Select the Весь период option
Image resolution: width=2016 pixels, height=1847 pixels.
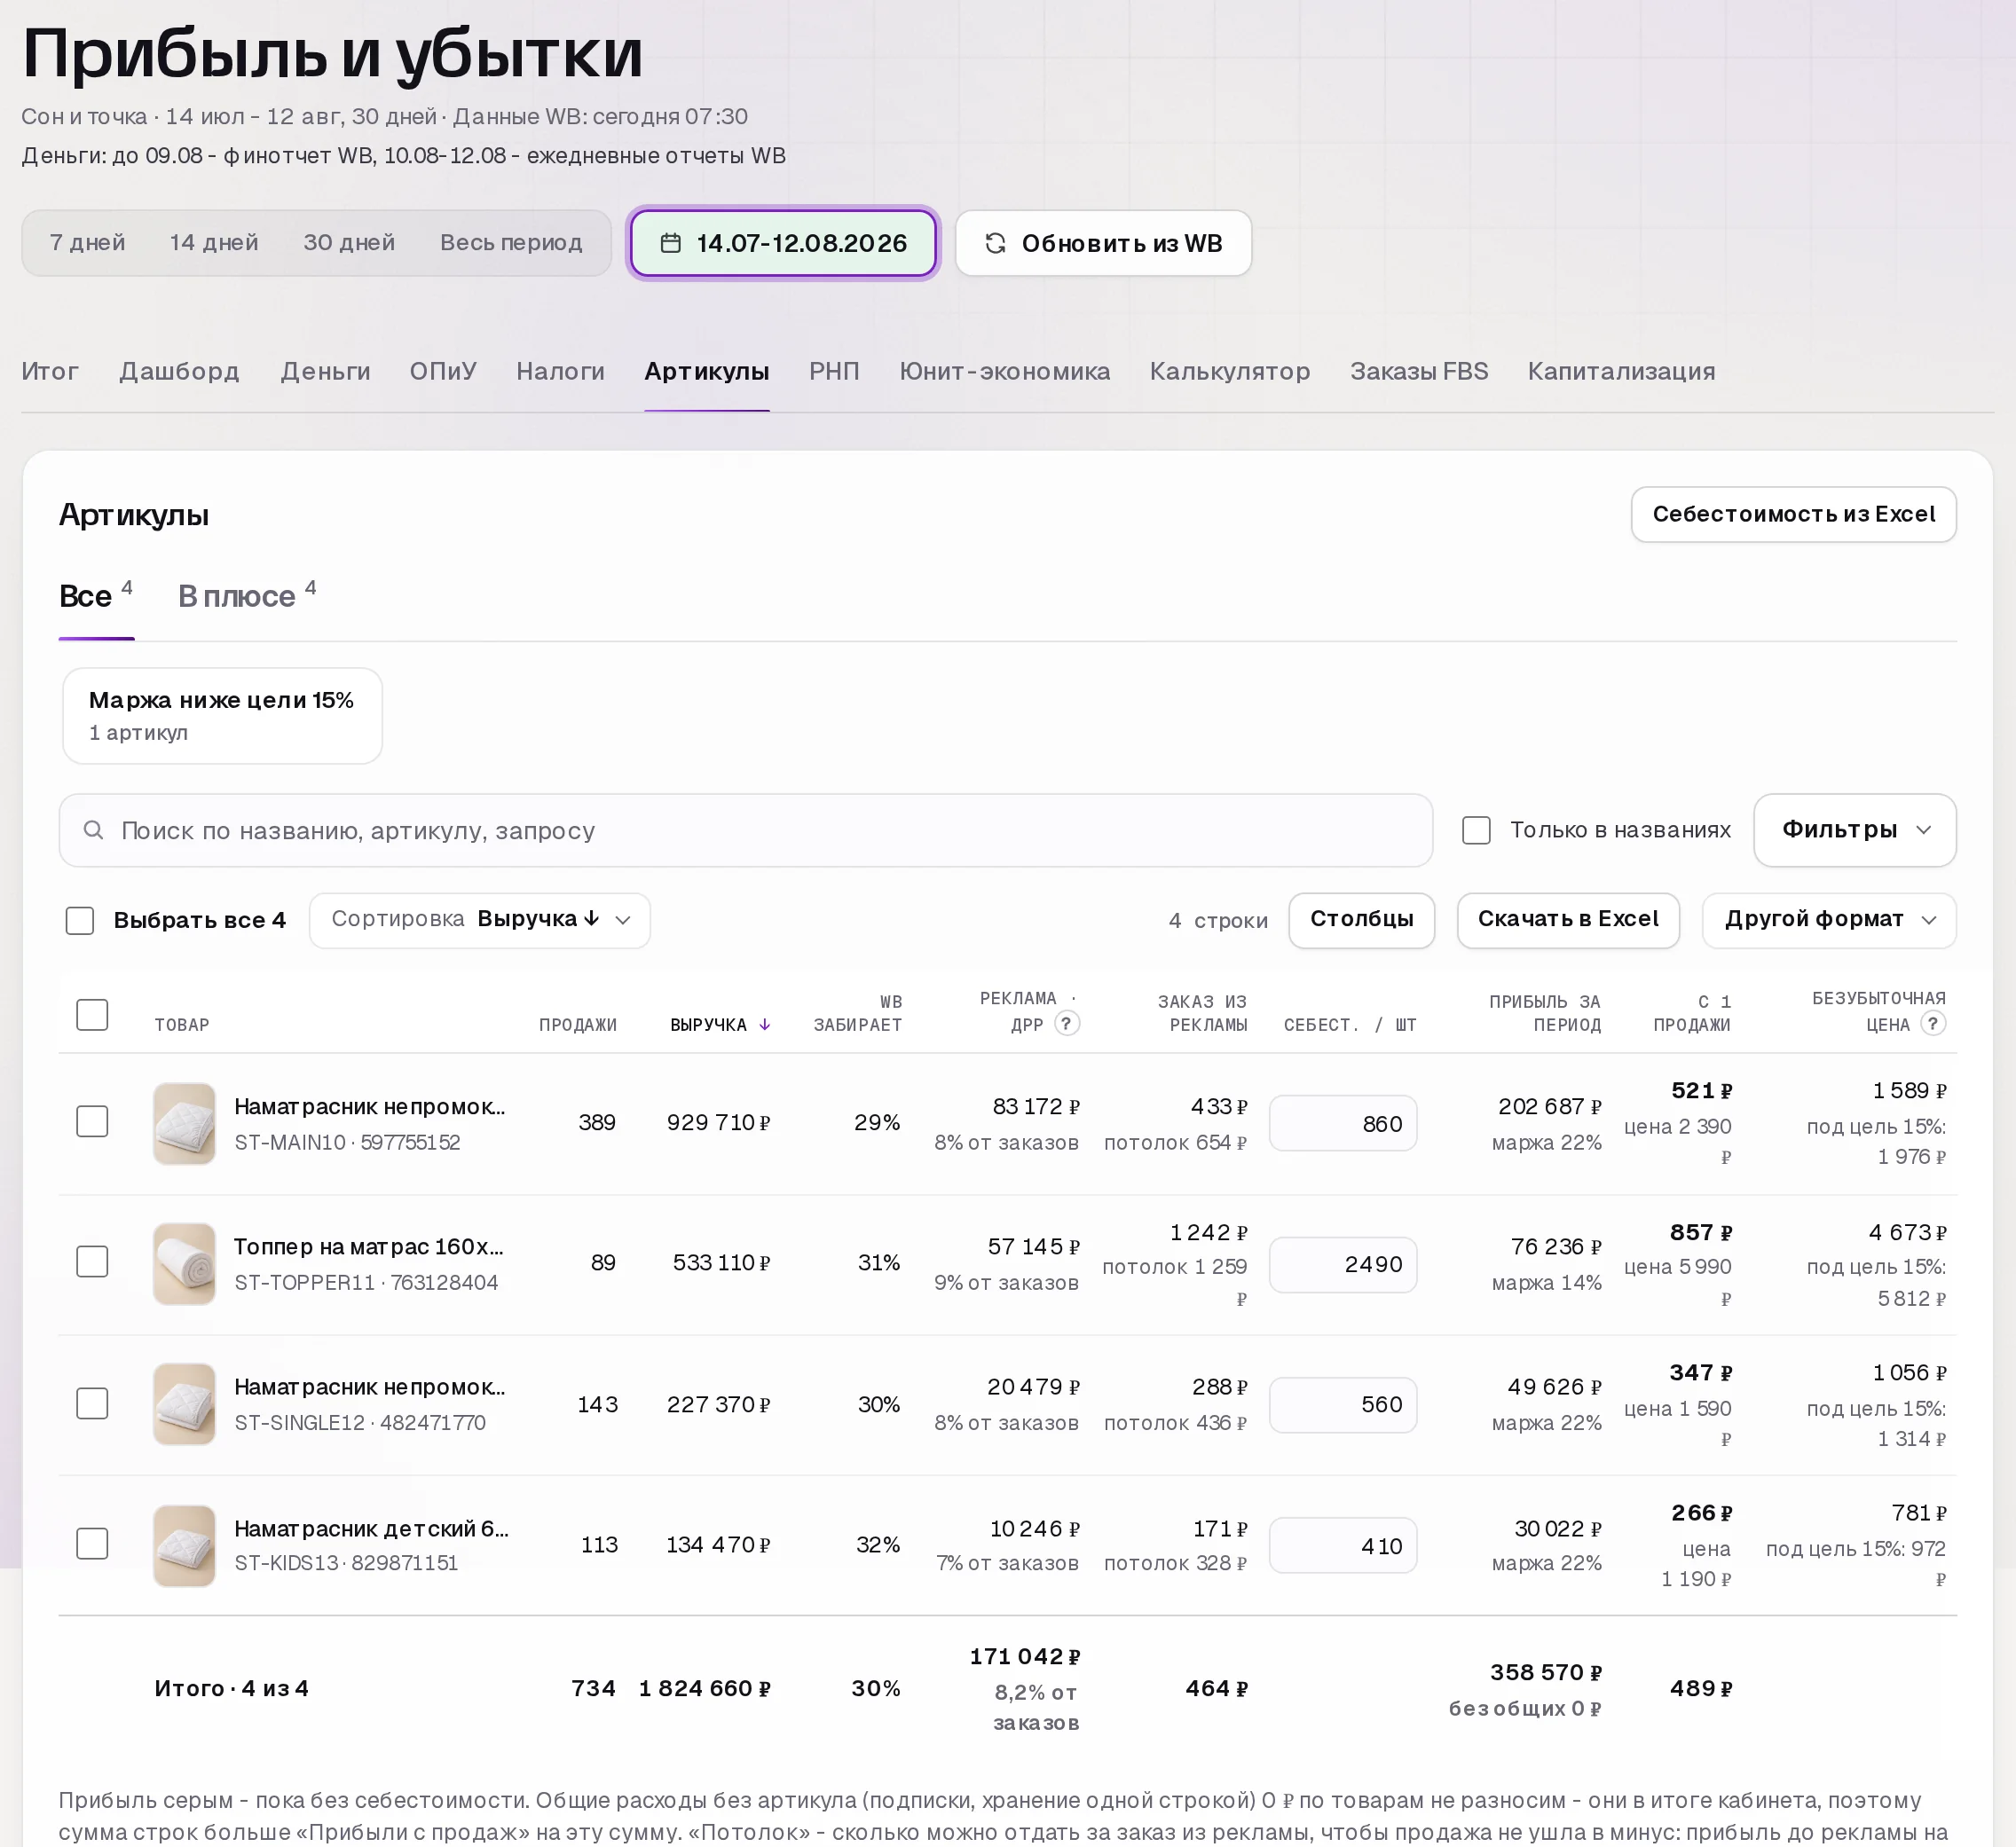pyautogui.click(x=511, y=243)
